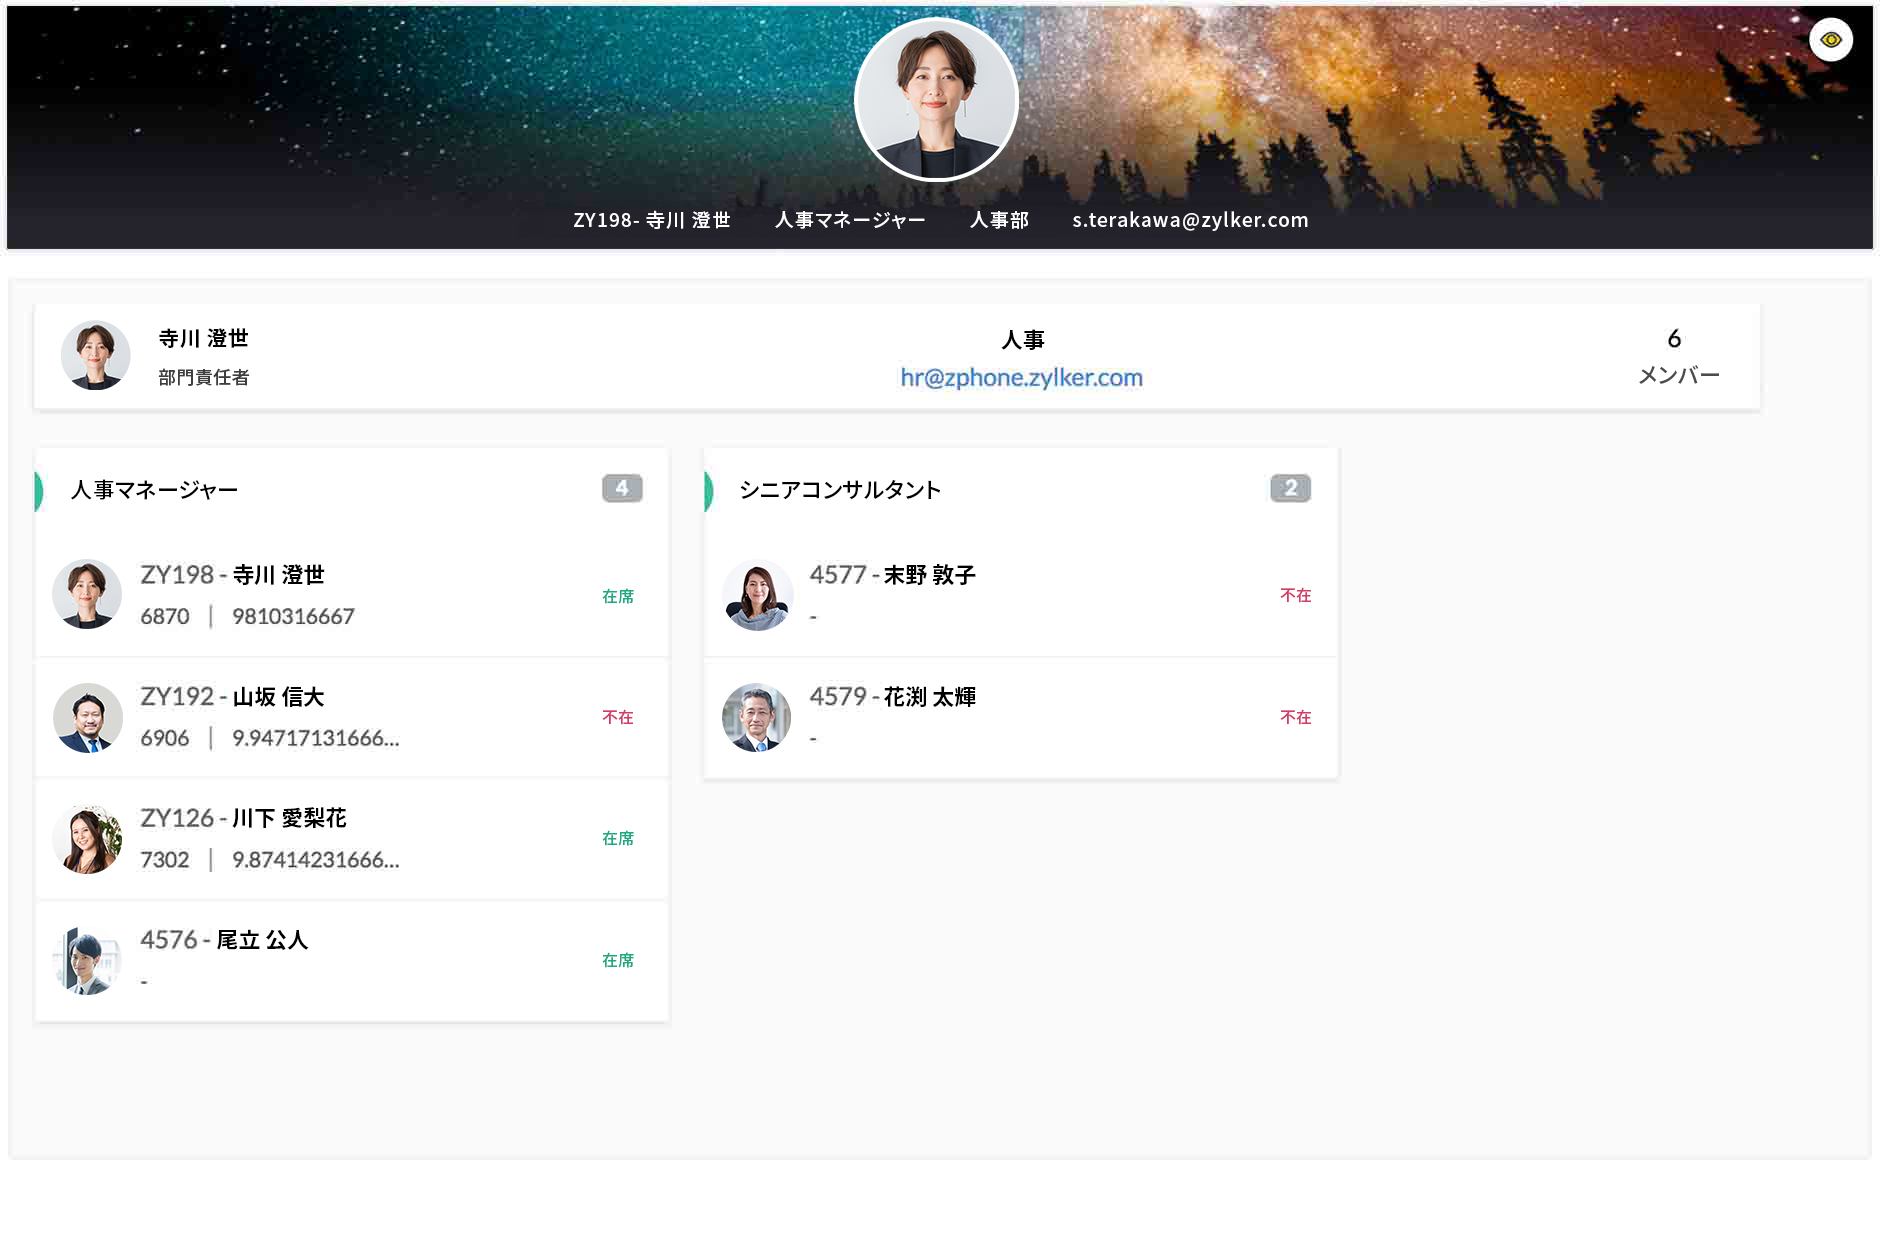Click 寺川 澄世's profile avatar in the banner

(x=937, y=98)
